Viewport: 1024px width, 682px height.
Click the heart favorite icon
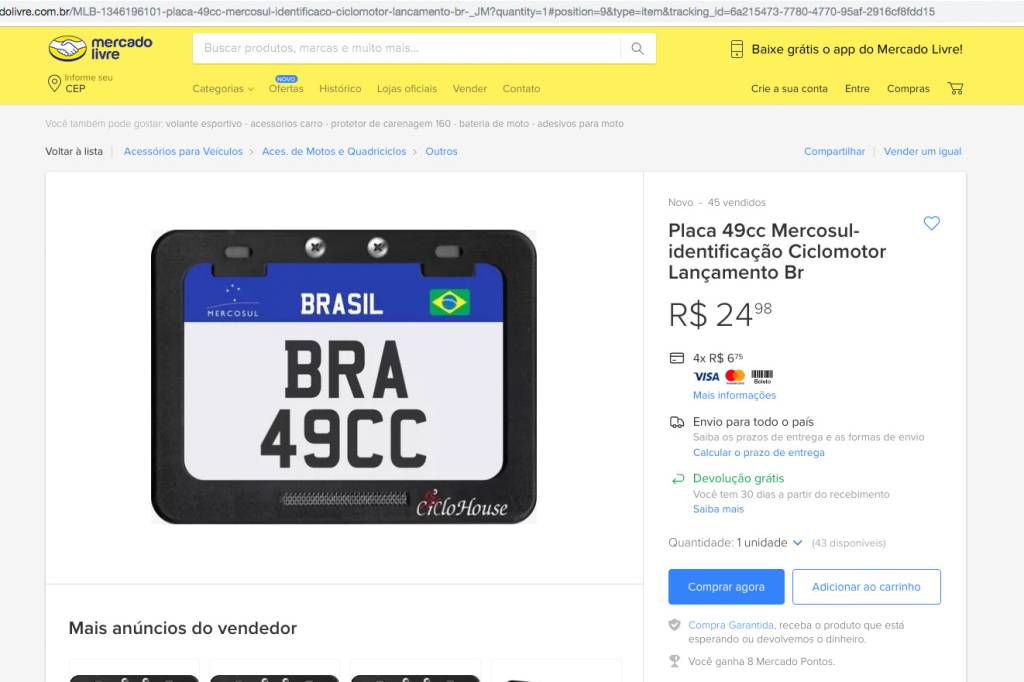[932, 223]
